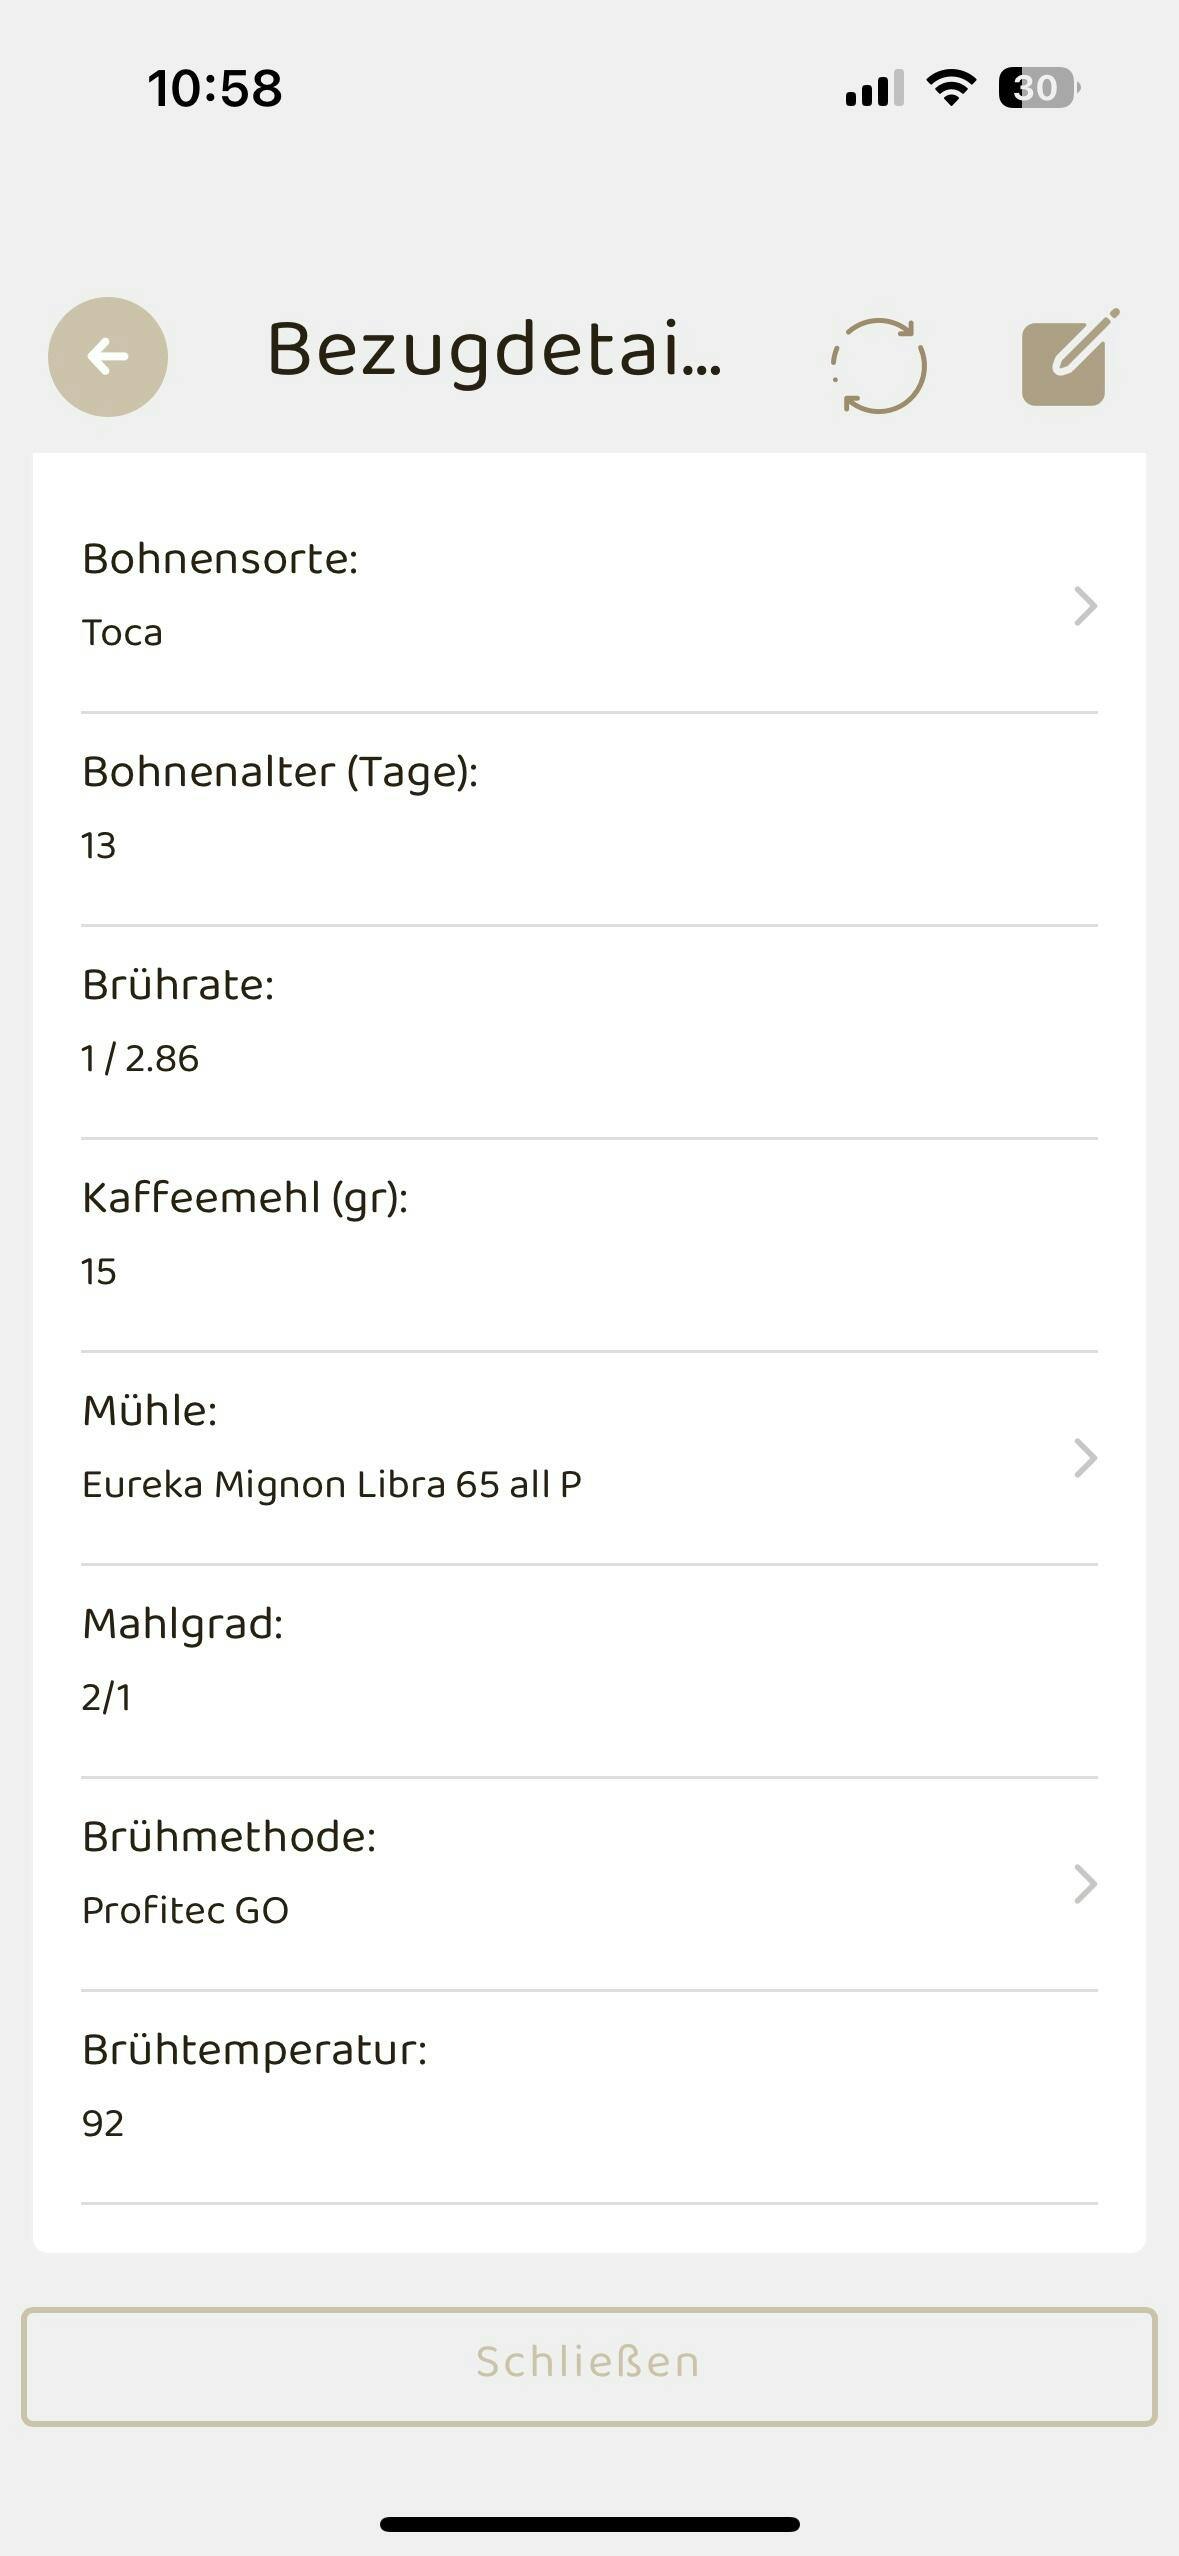Open the Brühmethode chevron
The width and height of the screenshot is (1179, 2556).
coord(1085,1884)
